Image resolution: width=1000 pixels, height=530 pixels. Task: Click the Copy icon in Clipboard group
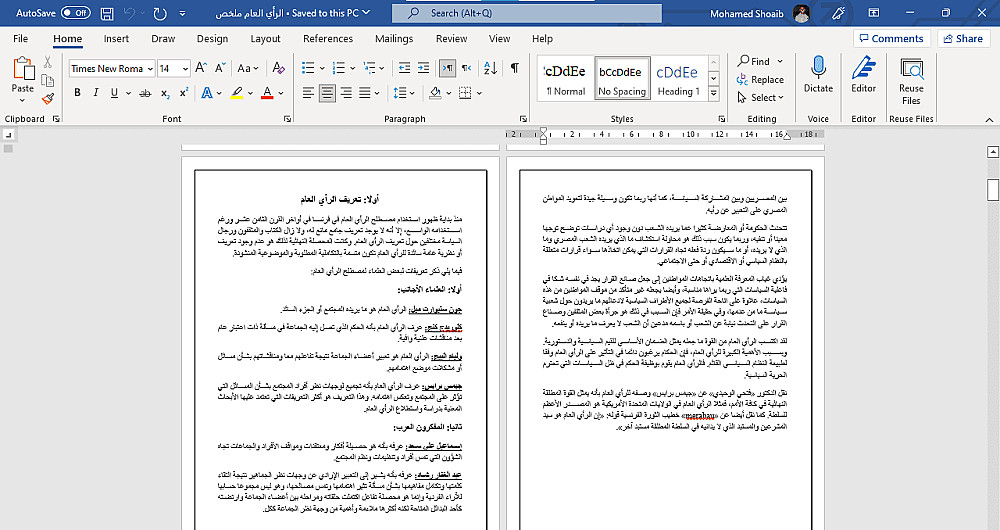click(x=47, y=80)
